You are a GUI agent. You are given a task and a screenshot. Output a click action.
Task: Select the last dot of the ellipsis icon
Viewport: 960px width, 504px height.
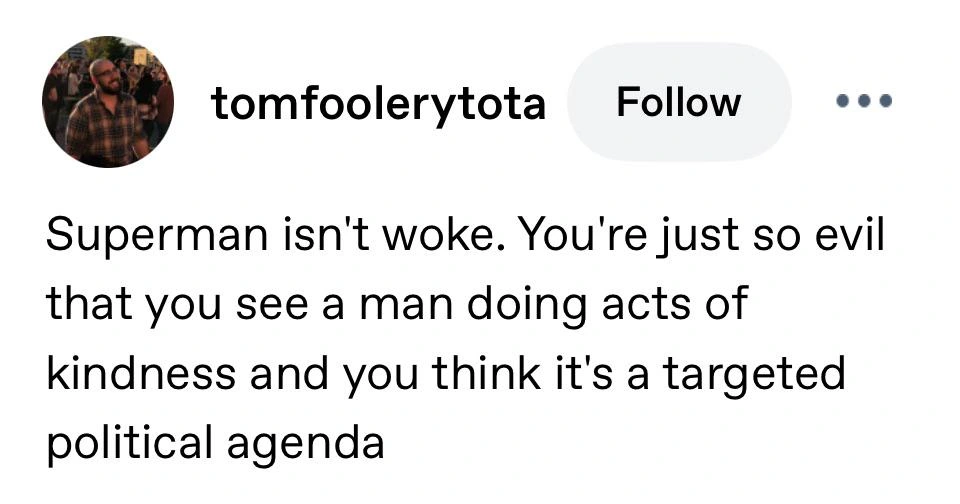point(885,100)
